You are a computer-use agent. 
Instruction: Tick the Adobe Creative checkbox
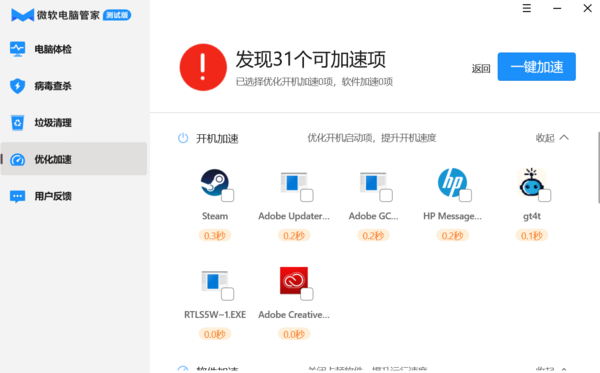[307, 294]
